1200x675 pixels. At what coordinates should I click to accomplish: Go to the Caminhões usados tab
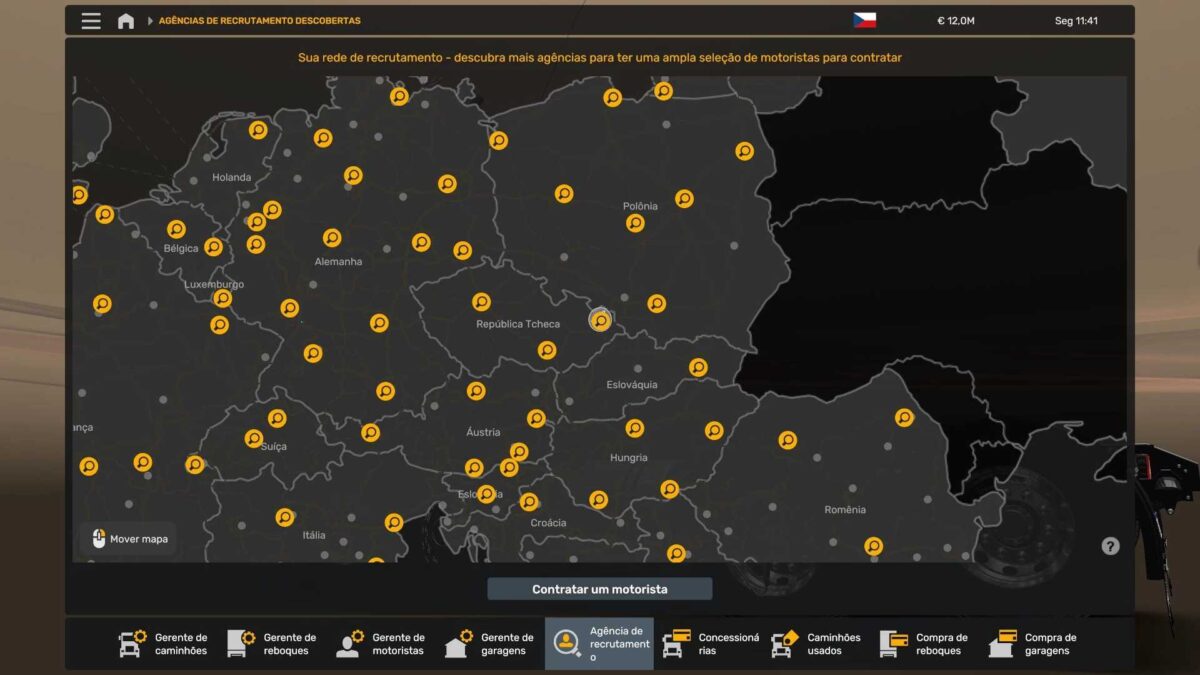point(817,644)
